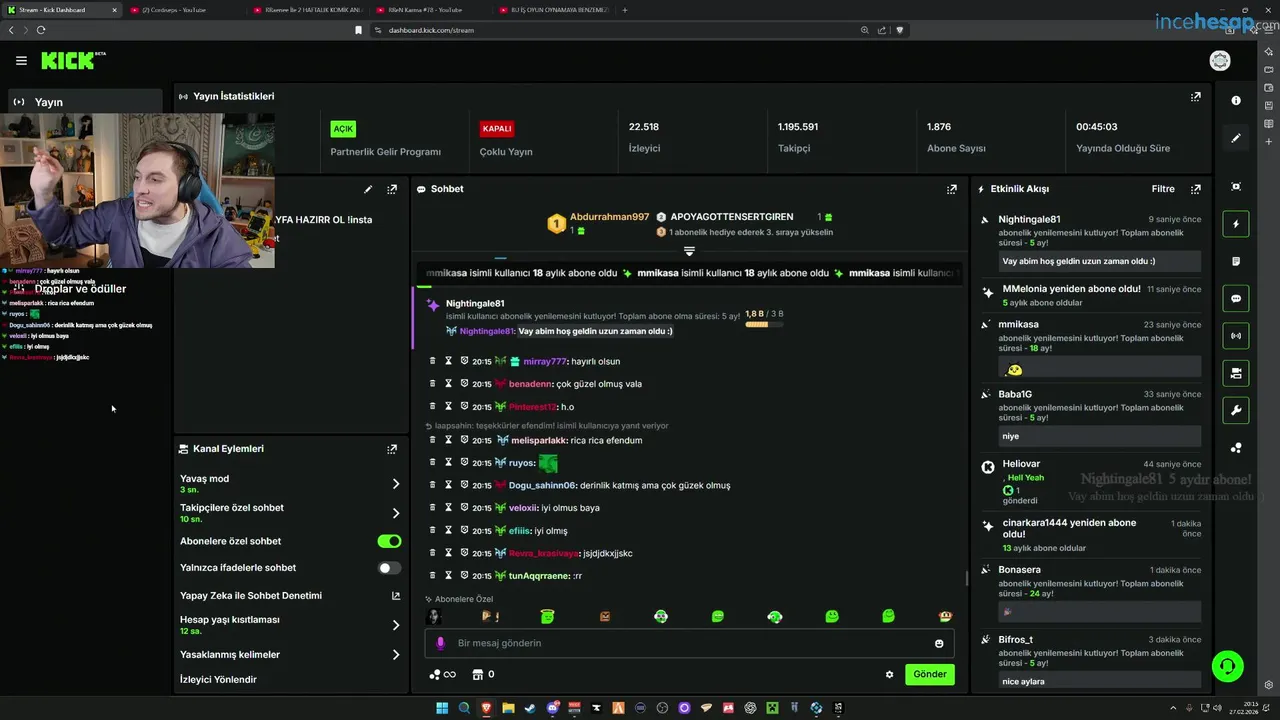The image size is (1280, 720).
Task: Pop out the stream info panel next to pencil
Action: (x=392, y=189)
